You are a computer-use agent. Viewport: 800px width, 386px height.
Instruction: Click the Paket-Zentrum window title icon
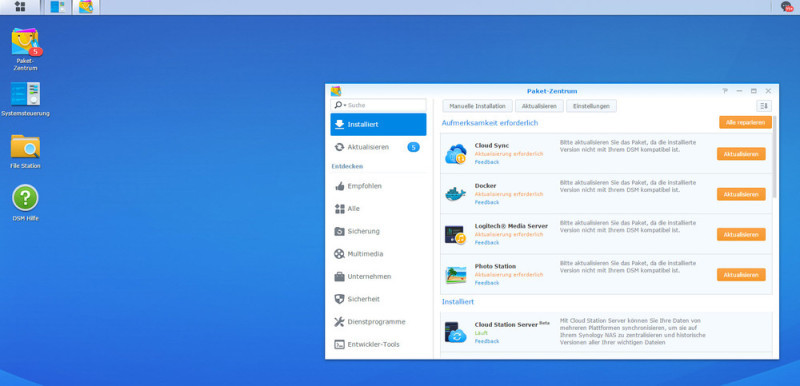tap(336, 91)
